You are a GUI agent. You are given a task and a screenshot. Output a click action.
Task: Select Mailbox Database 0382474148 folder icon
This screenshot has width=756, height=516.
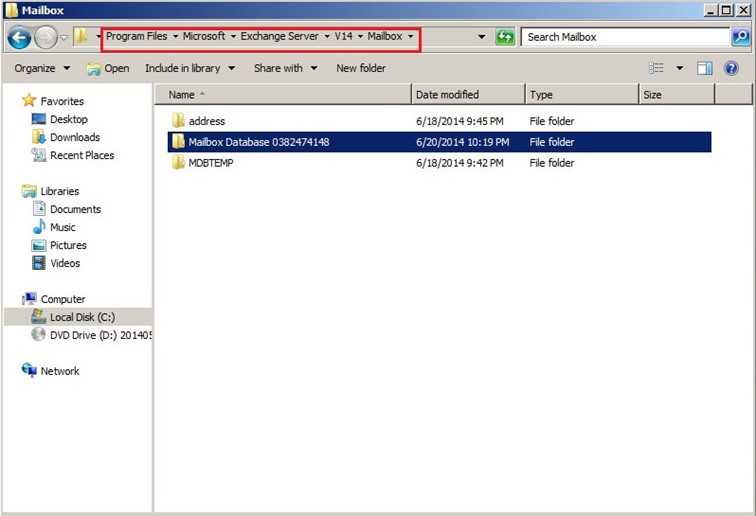point(178,141)
